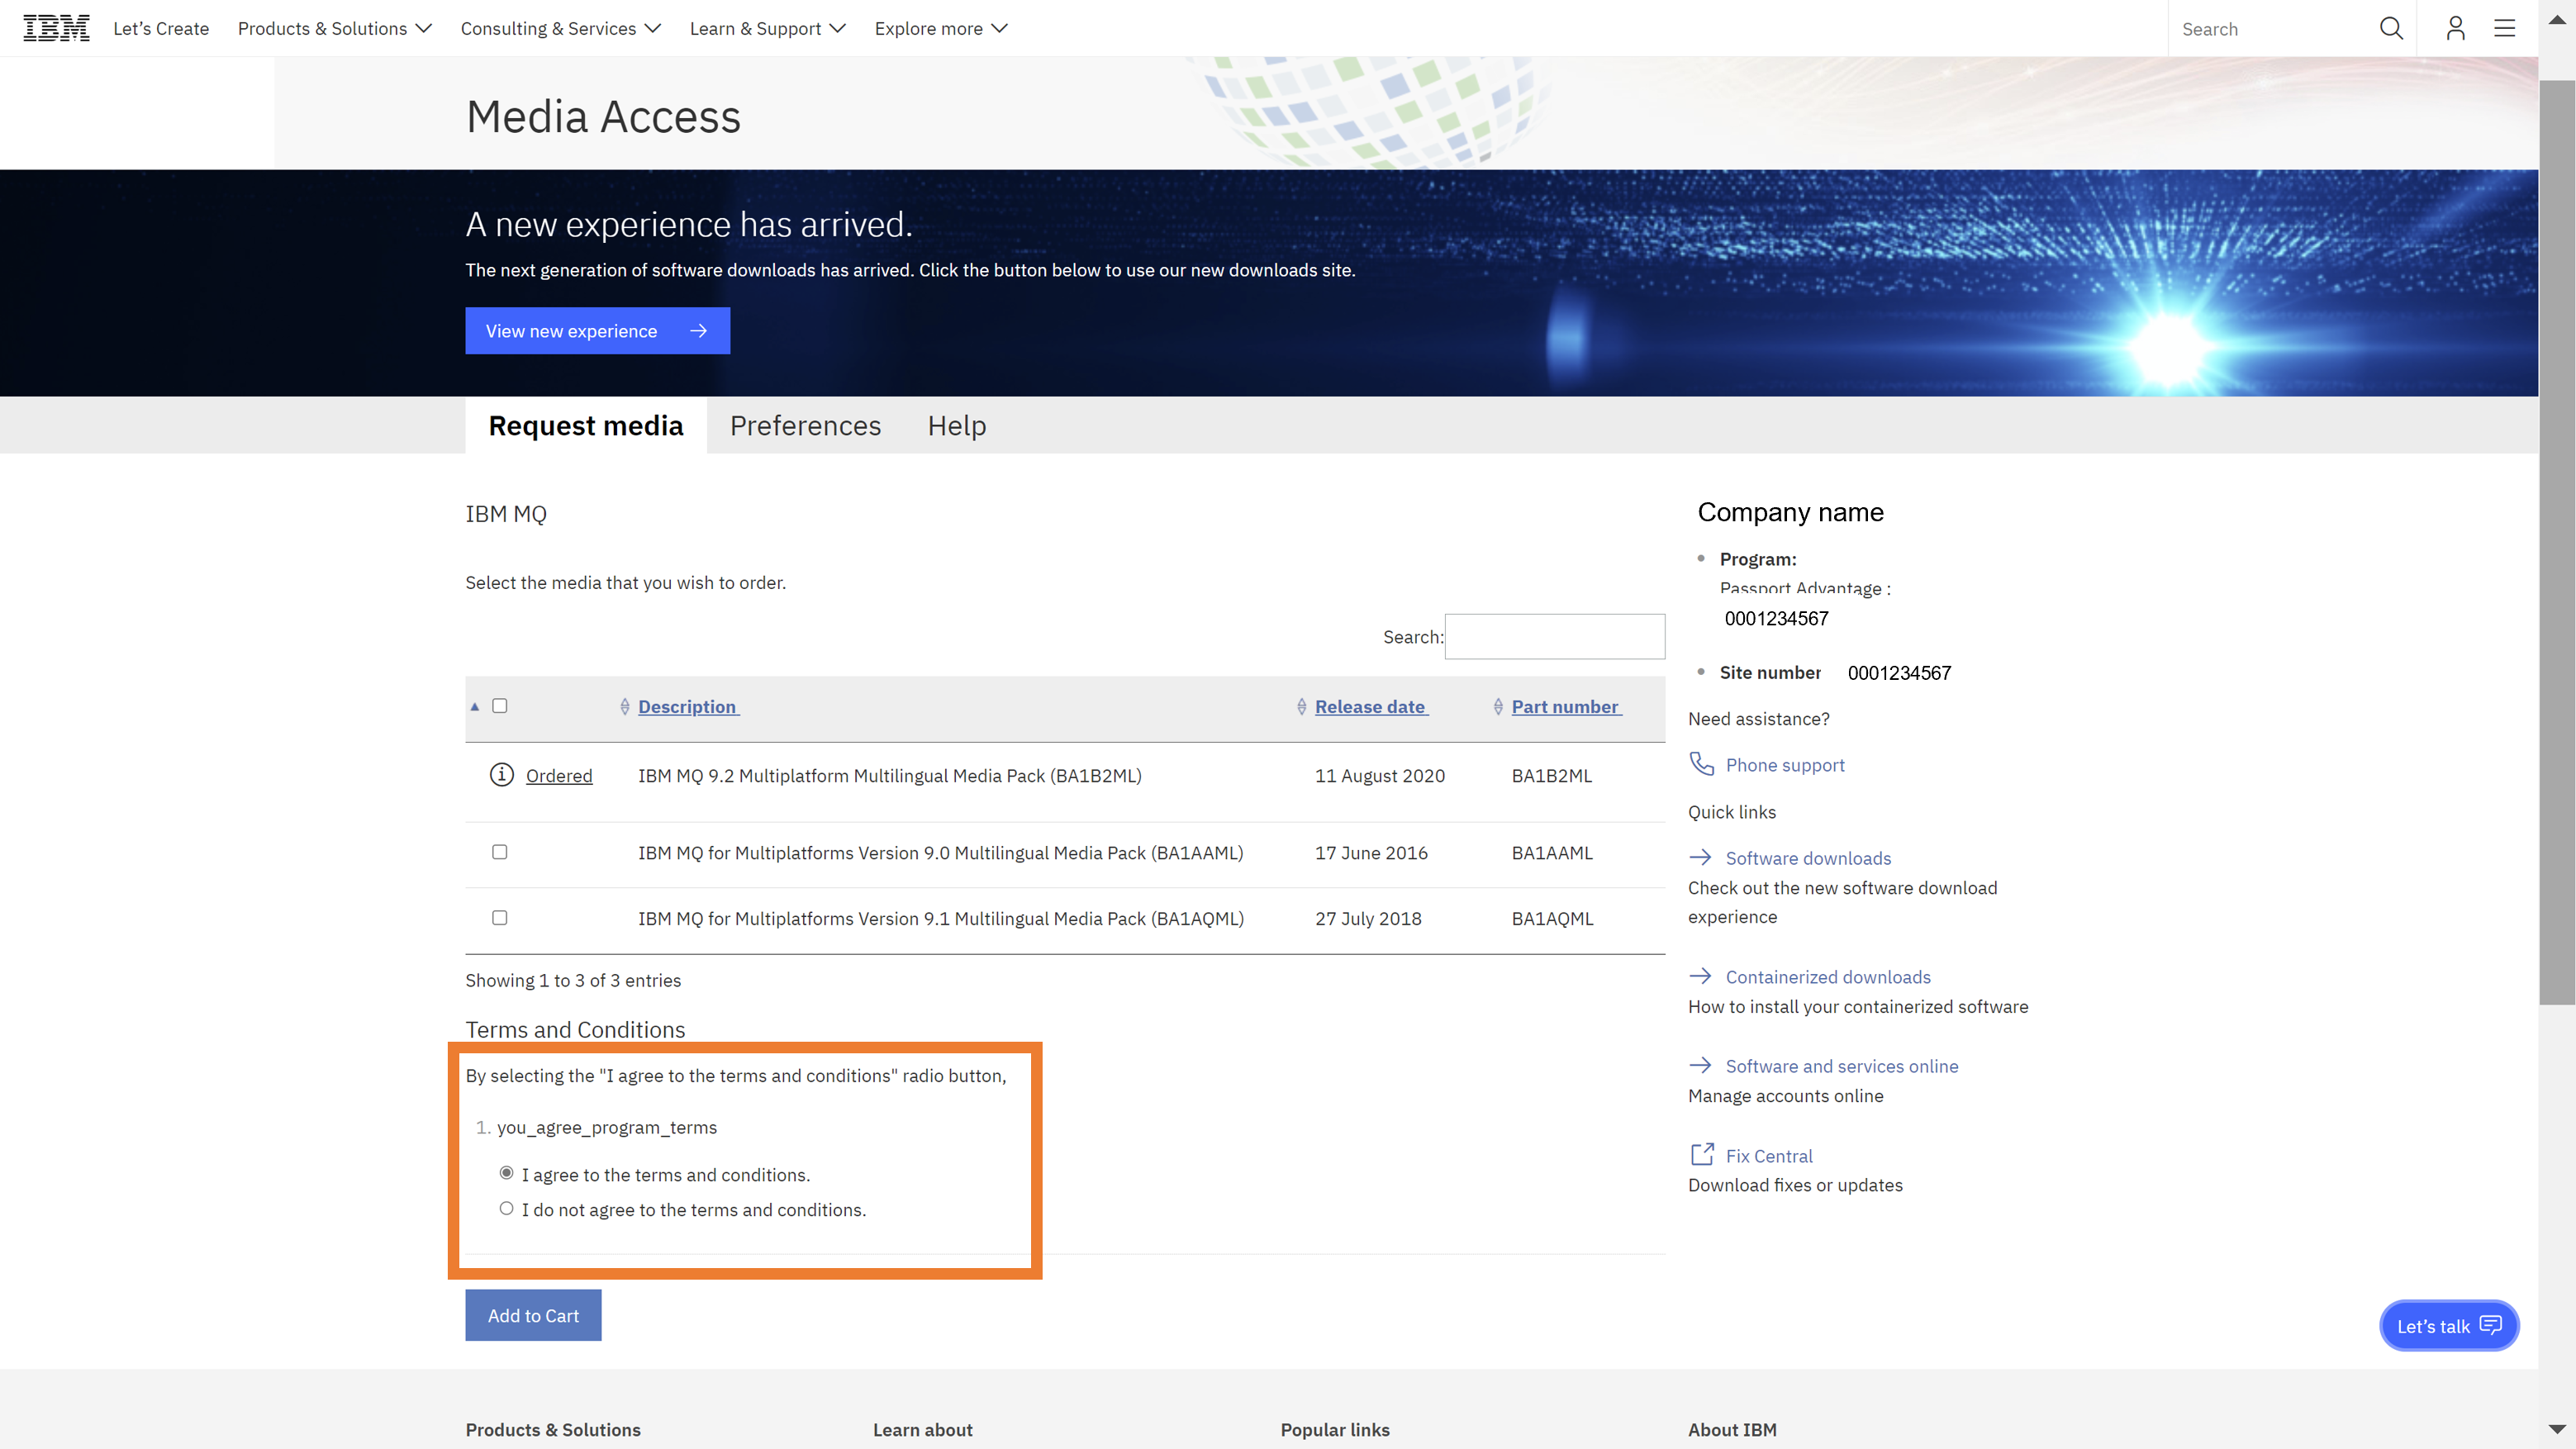The image size is (2576, 1449).
Task: Click the arrow icon beside Software and services online
Action: 1700,1065
